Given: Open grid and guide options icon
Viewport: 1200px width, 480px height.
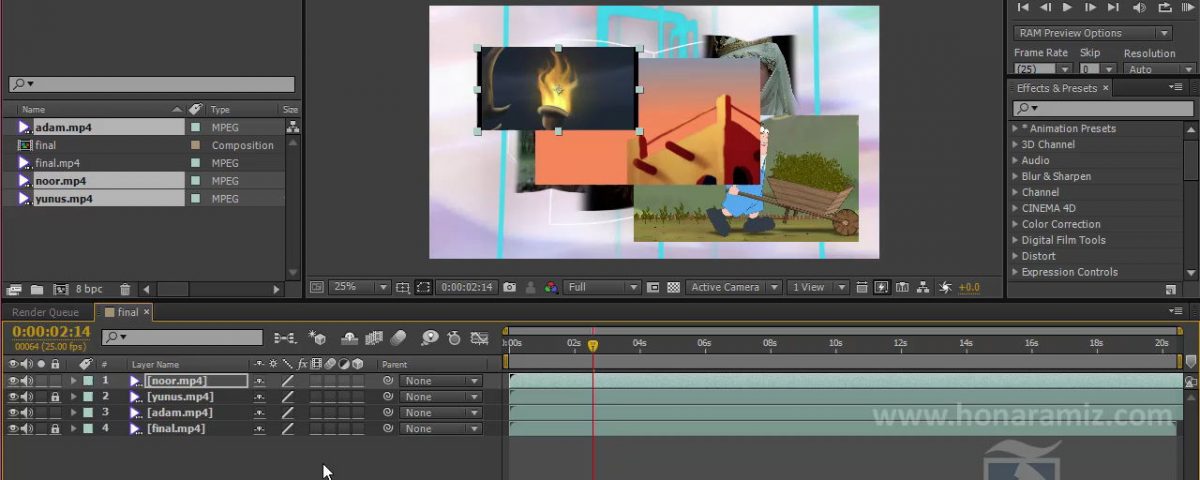Looking at the screenshot, I should (402, 287).
